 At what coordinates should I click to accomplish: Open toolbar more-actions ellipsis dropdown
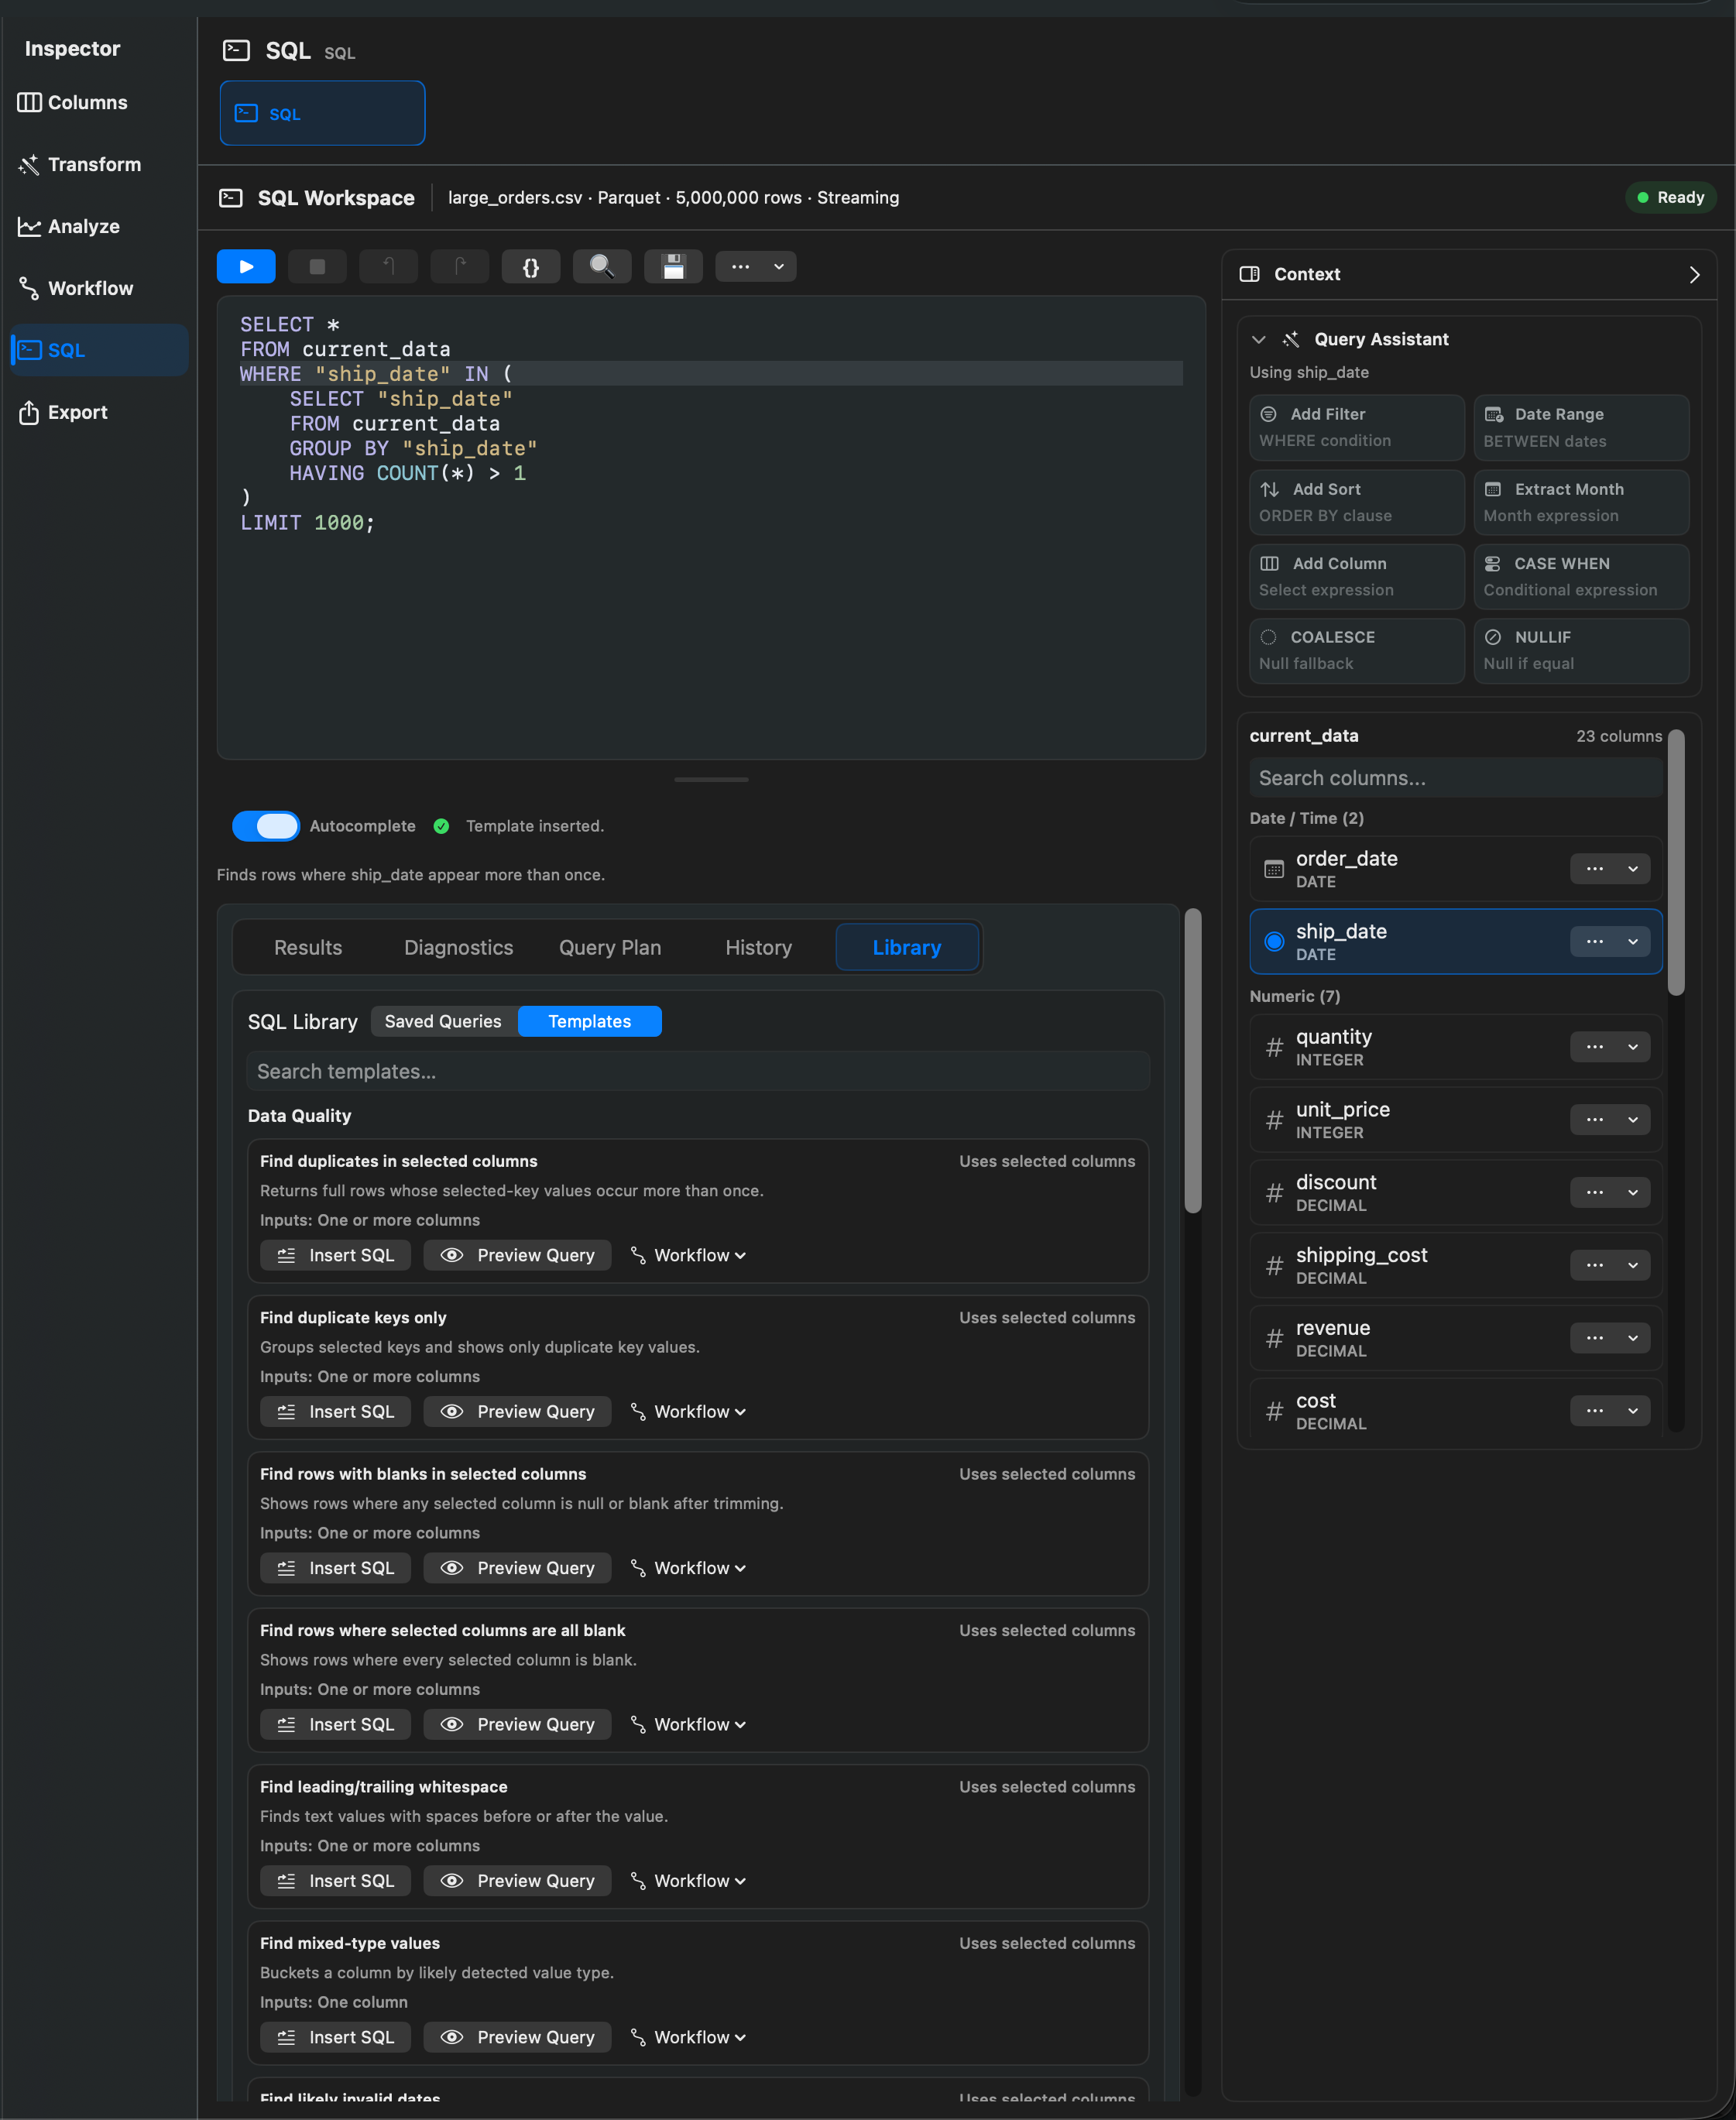[756, 266]
